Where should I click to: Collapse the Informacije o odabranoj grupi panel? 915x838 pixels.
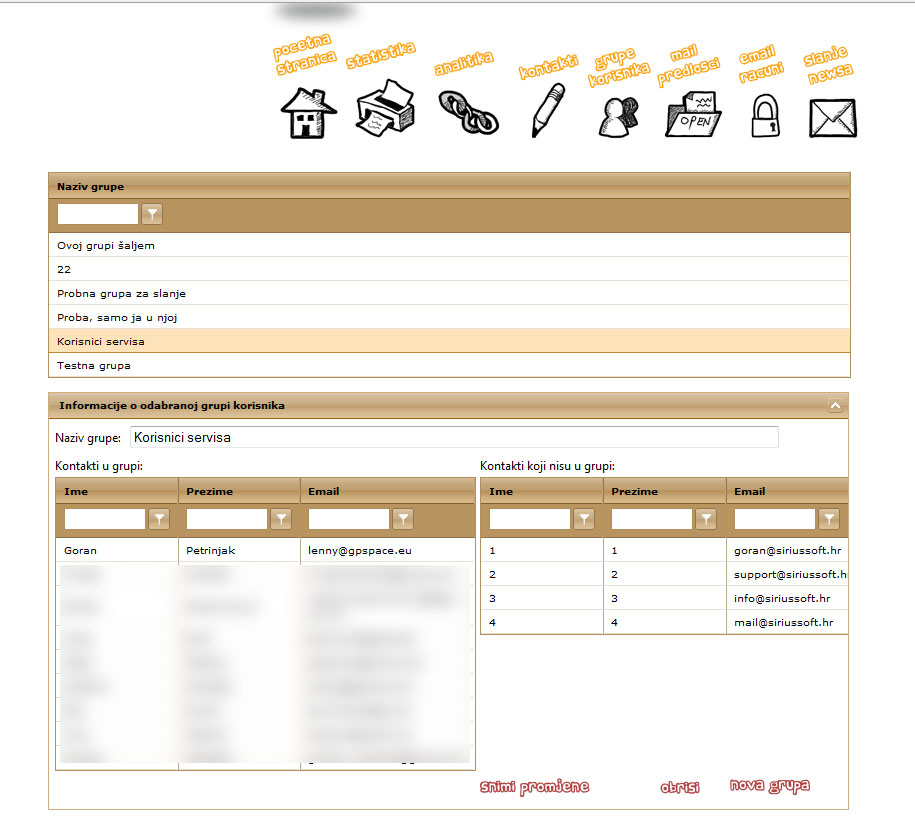tap(835, 406)
